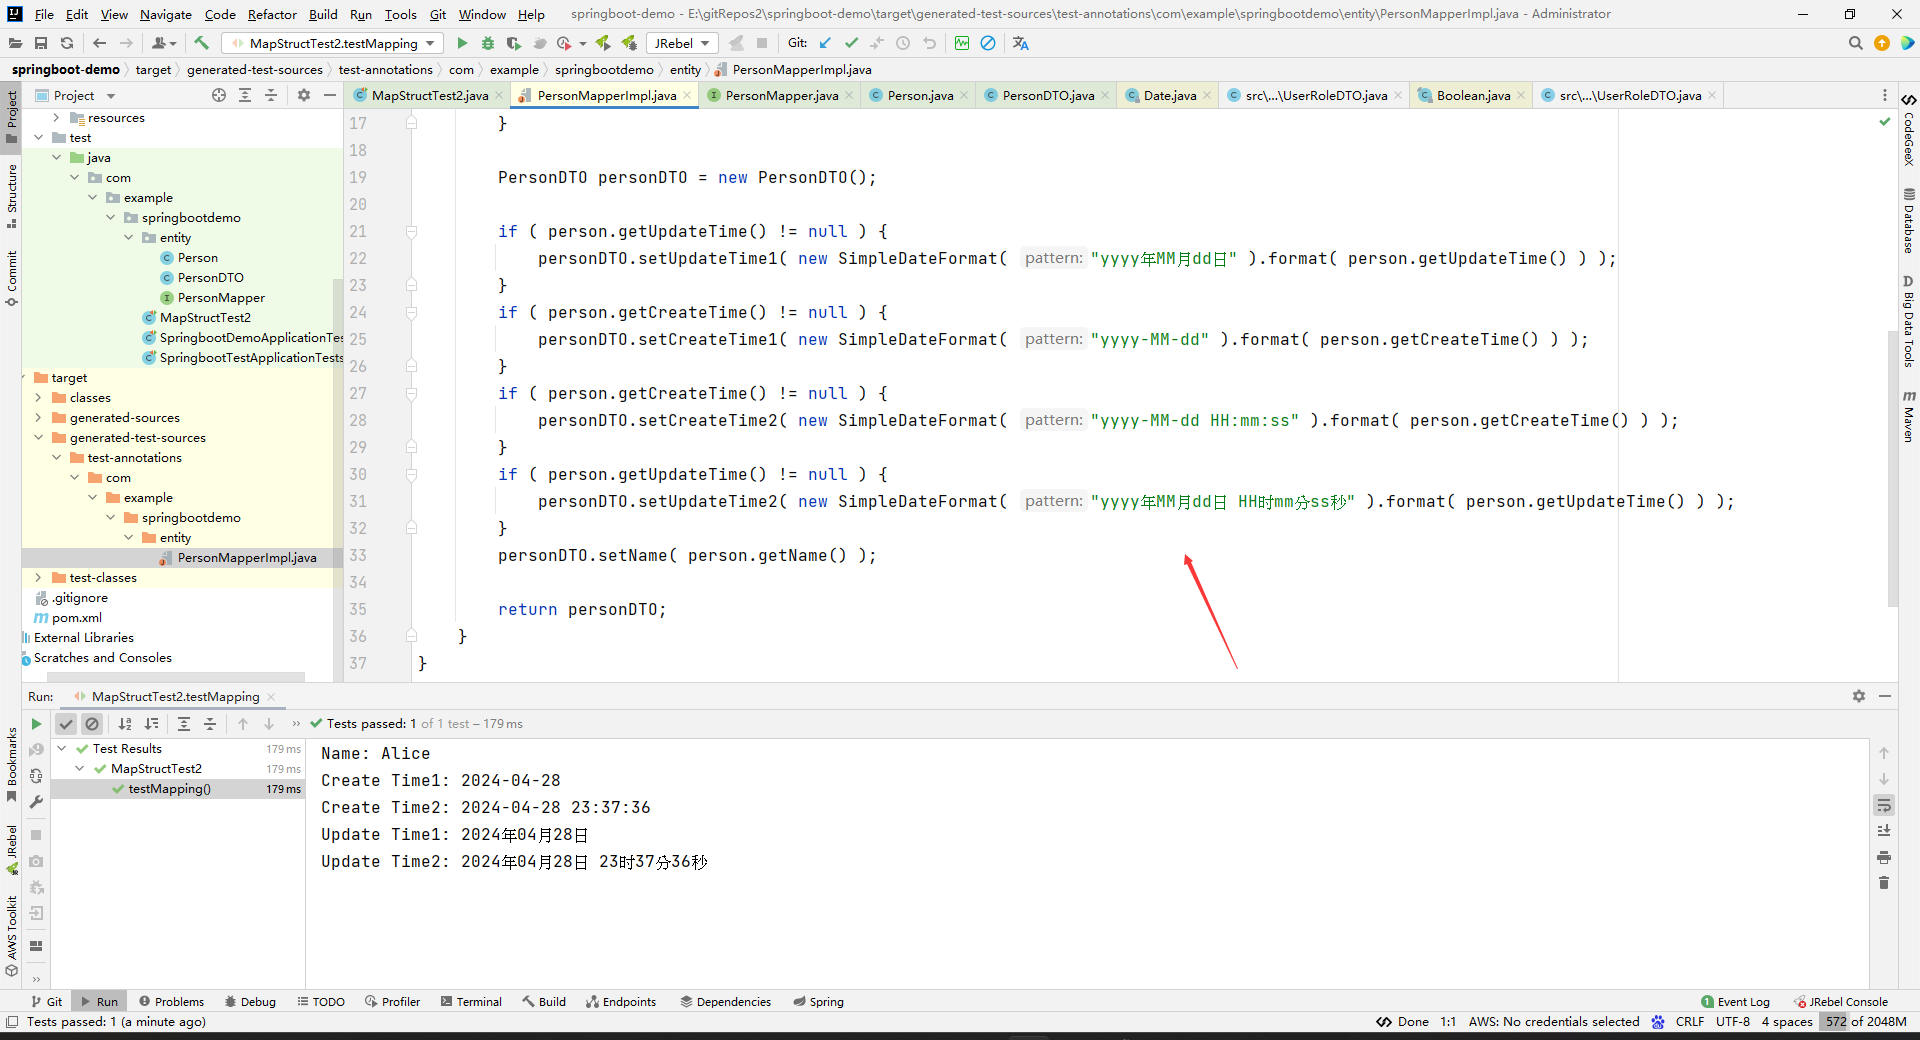The image size is (1920, 1040).
Task: Click the Open folder icon in main toolbar
Action: [15, 43]
